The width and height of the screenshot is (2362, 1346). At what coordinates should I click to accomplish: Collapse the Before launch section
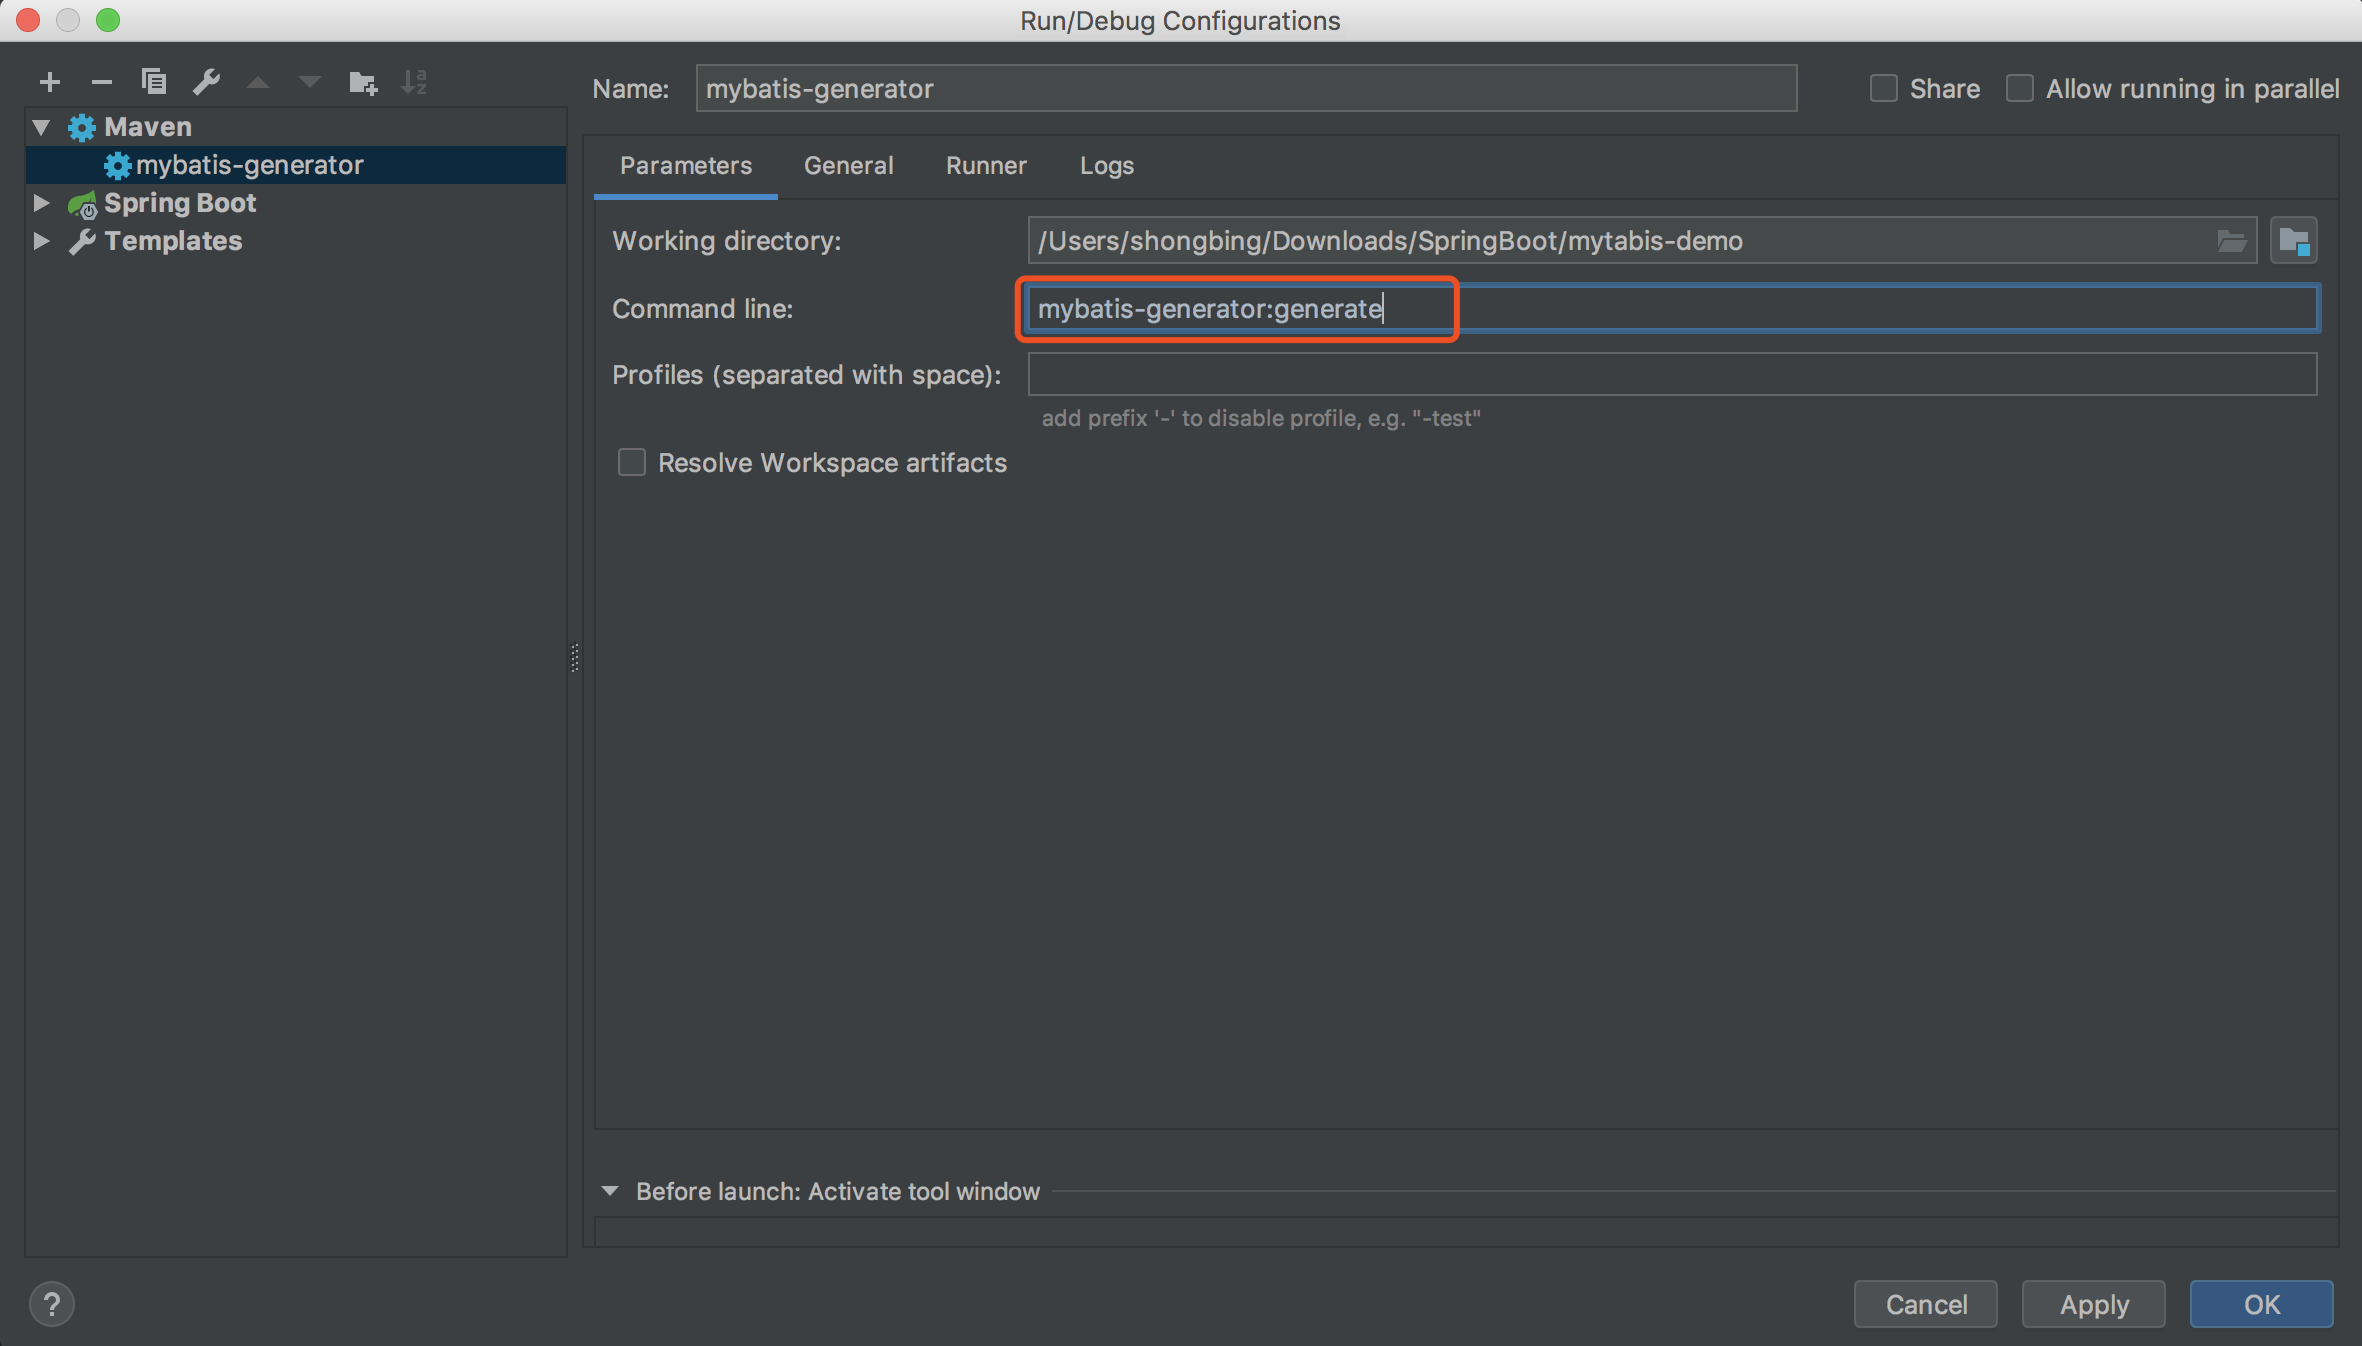tap(610, 1191)
